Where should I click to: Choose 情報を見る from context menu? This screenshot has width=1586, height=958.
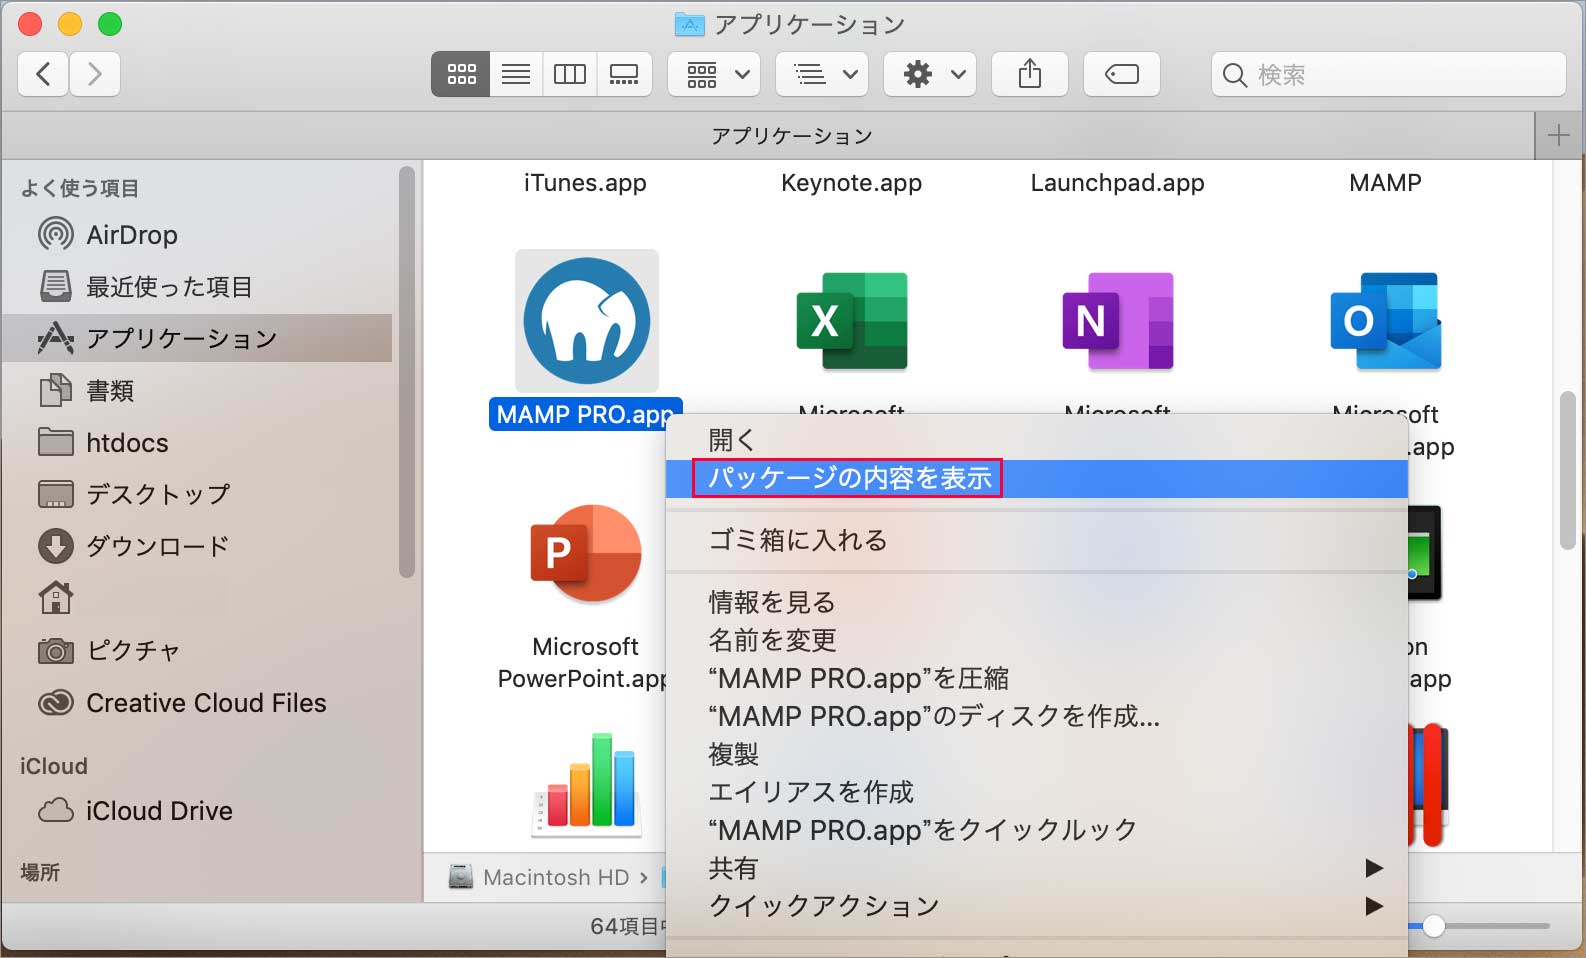pos(1037,602)
